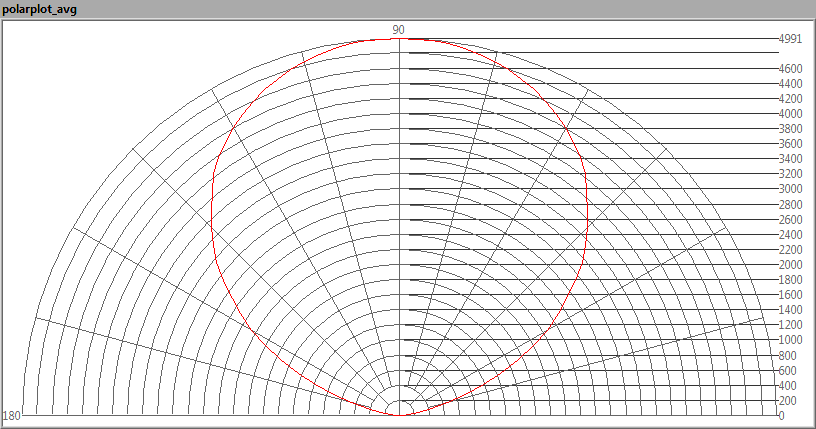Viewport: 816px width, 429px height.
Task: Click the 4000 scale value
Action: (x=790, y=114)
